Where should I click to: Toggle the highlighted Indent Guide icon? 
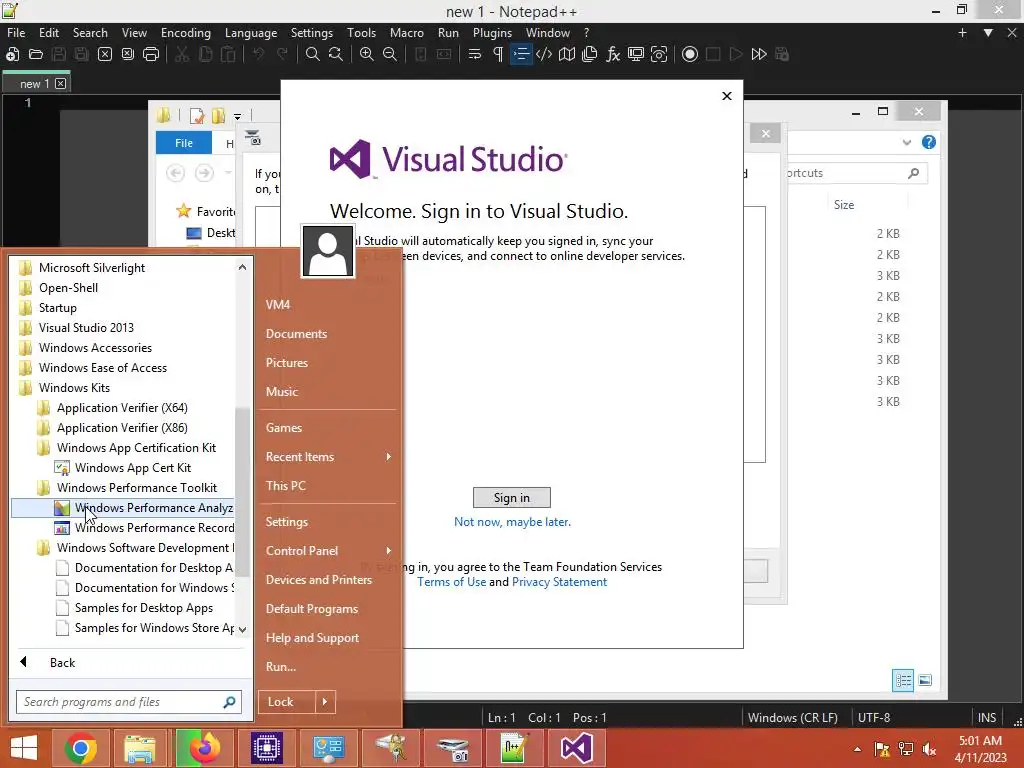pyautogui.click(x=521, y=54)
